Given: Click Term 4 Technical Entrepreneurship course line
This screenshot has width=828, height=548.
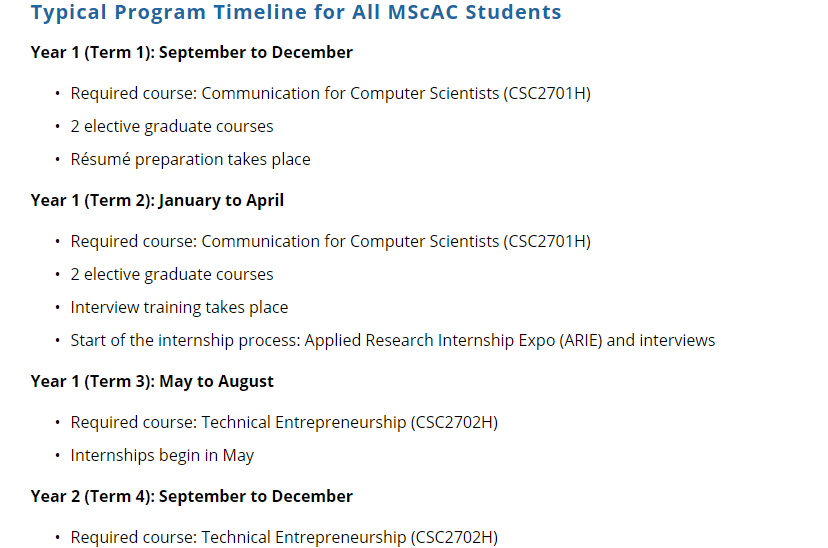Looking at the screenshot, I should coord(284,537).
